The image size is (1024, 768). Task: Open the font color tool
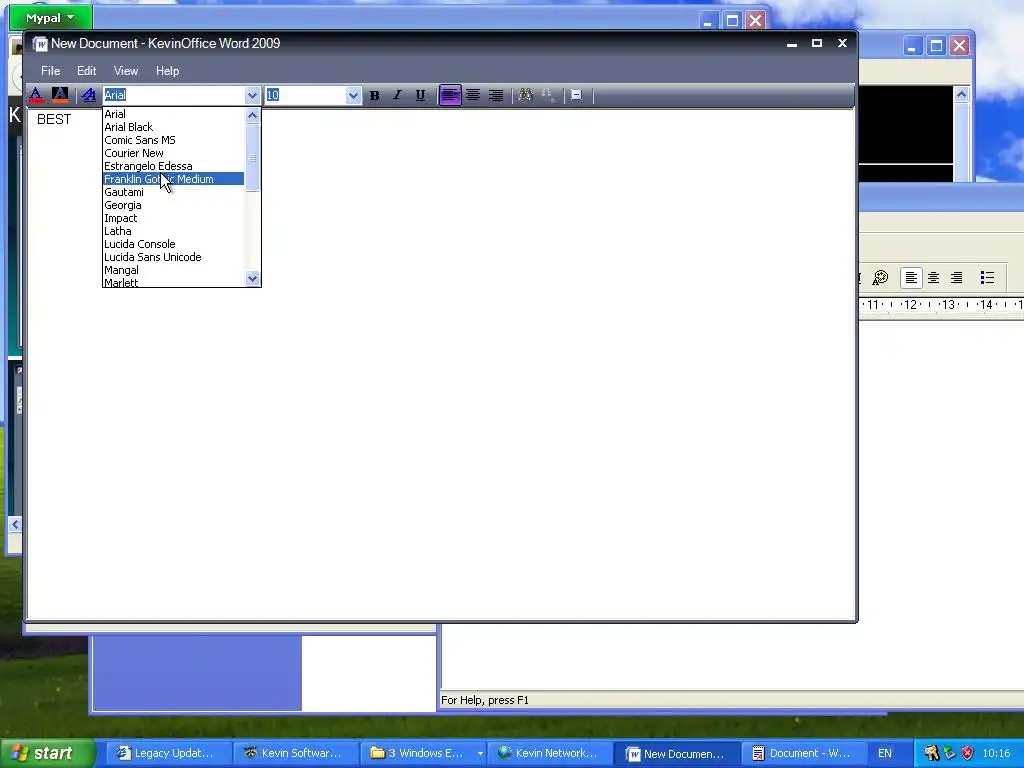(x=37, y=95)
